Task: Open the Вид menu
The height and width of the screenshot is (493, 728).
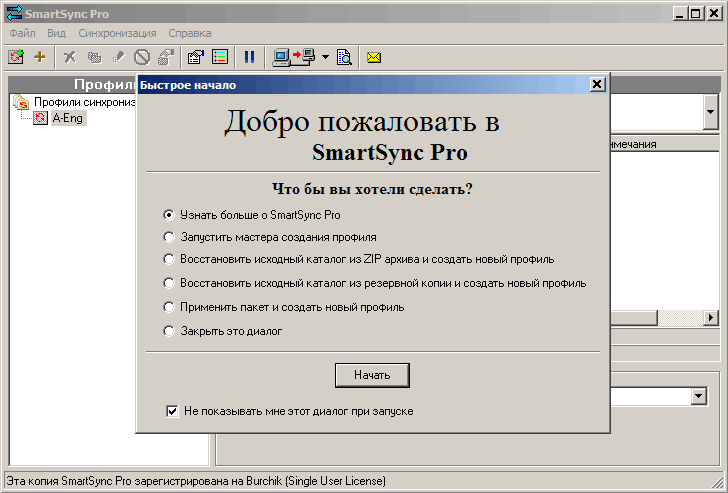Action: pos(56,33)
